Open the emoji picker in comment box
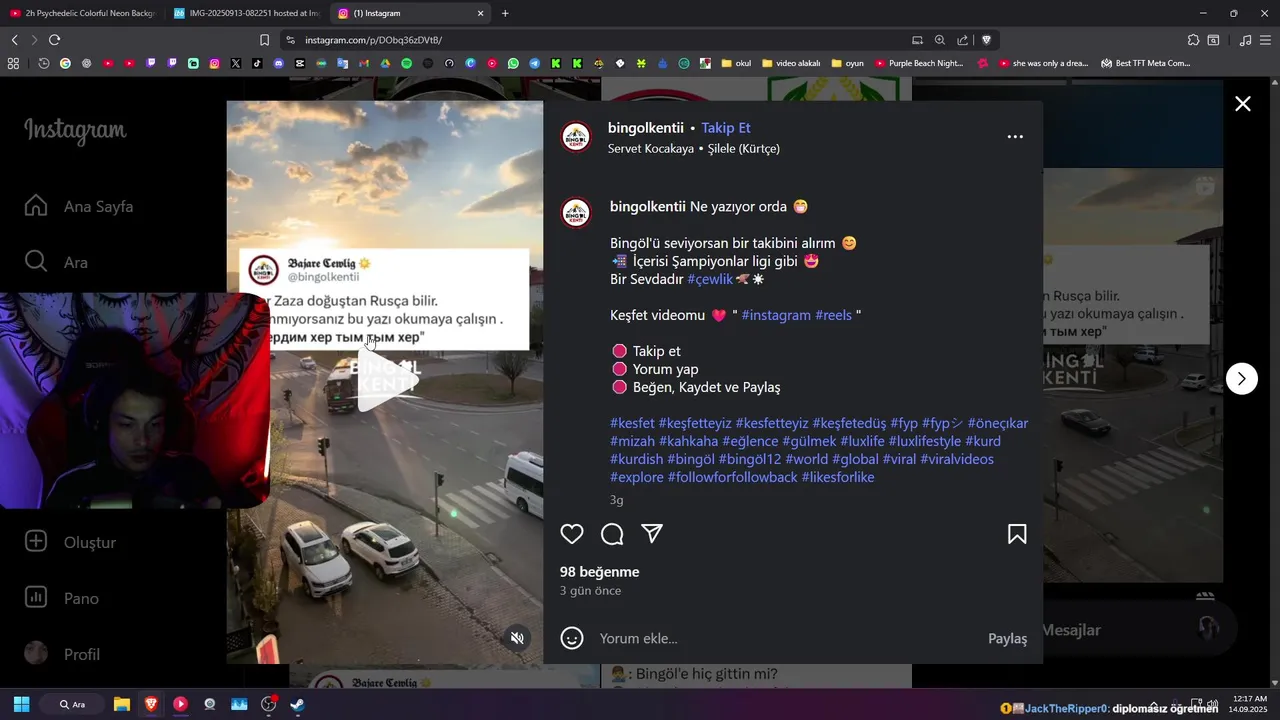The image size is (1280, 720). coord(572,638)
